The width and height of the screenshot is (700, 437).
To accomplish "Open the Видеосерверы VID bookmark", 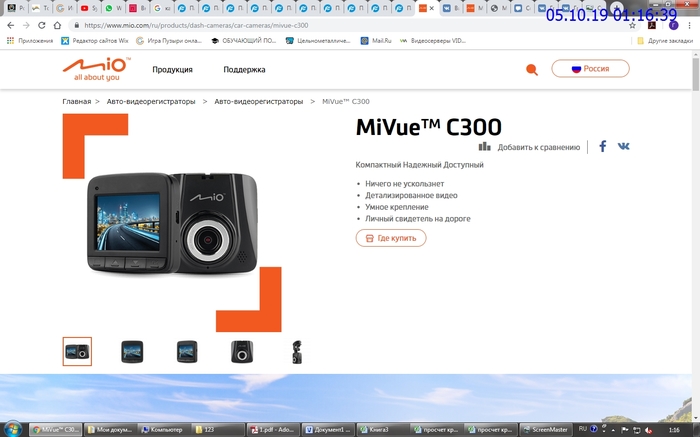I will coord(433,41).
